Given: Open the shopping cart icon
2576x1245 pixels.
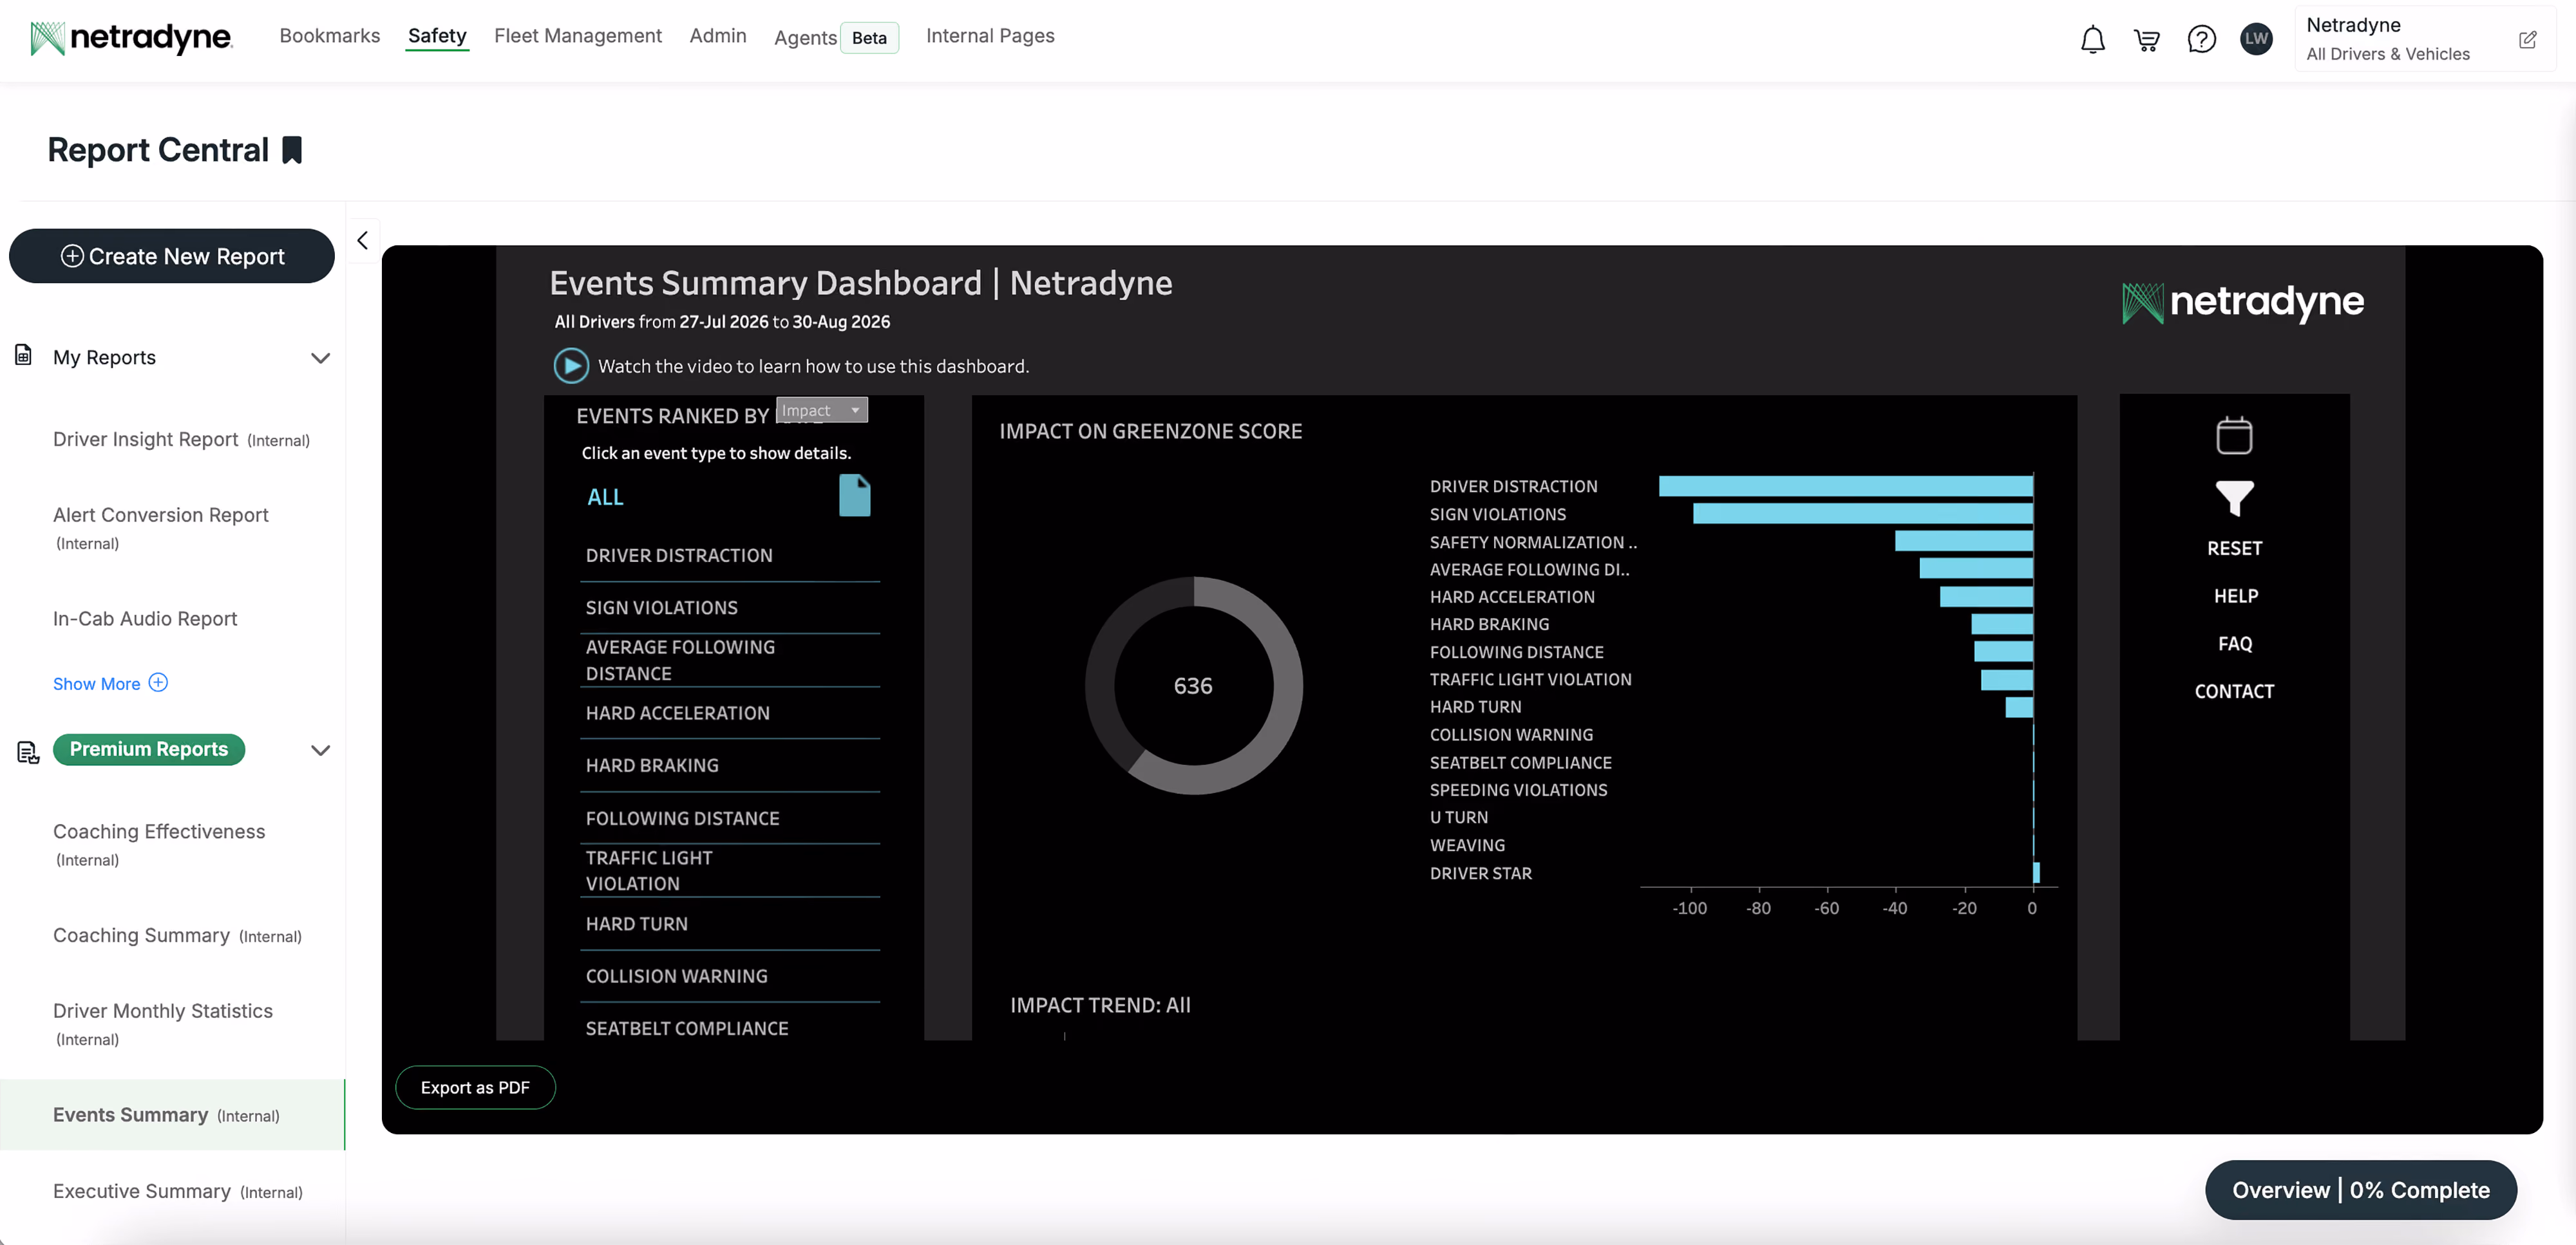Looking at the screenshot, I should tap(2146, 40).
